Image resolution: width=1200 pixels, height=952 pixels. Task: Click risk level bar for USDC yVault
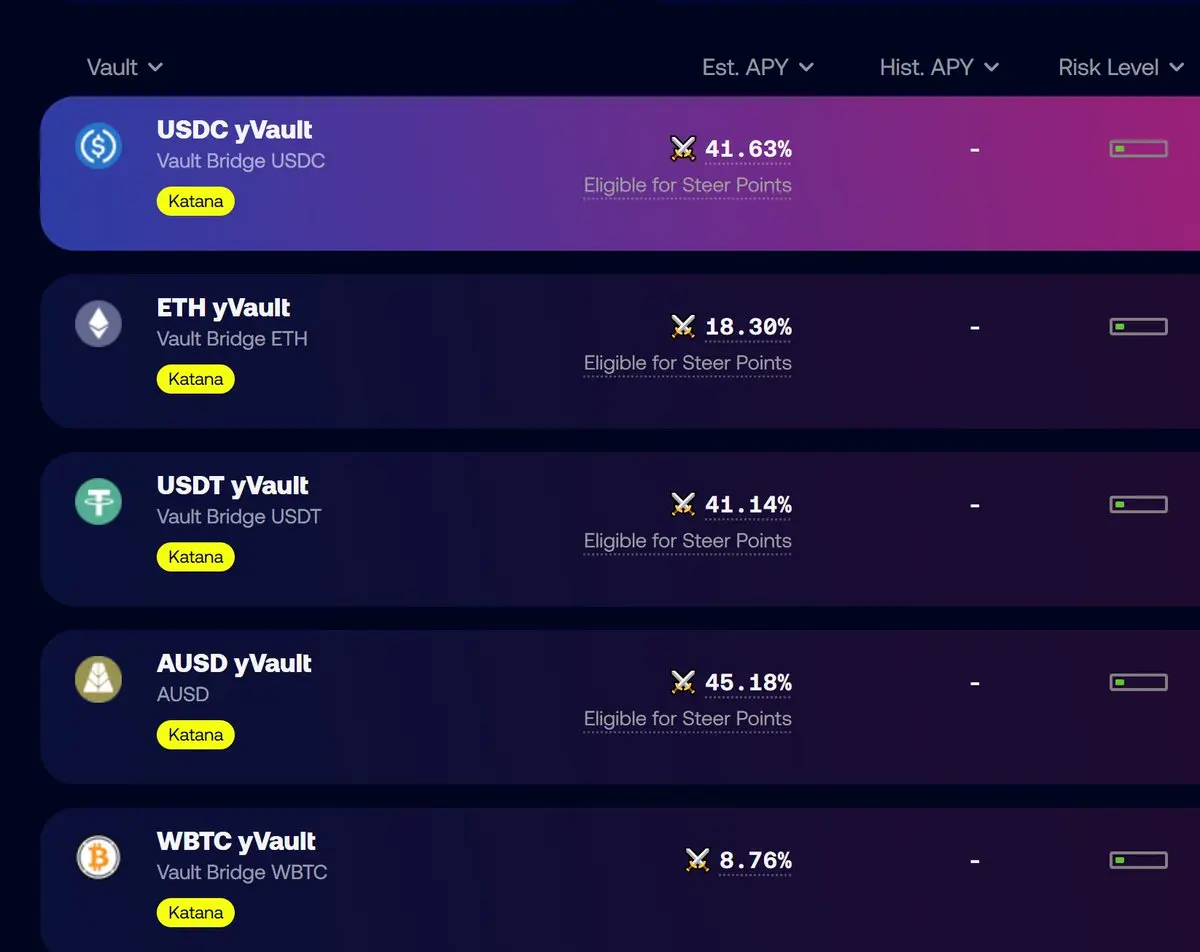click(1138, 149)
